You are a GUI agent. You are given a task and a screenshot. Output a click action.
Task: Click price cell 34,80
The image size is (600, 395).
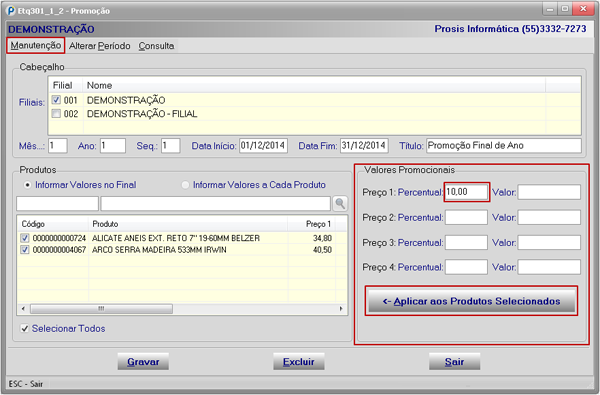click(x=322, y=238)
